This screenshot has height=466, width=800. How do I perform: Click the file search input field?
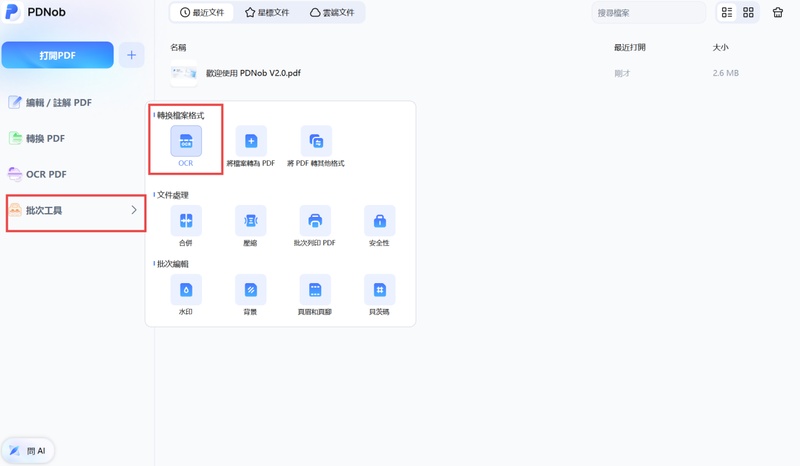(649, 13)
